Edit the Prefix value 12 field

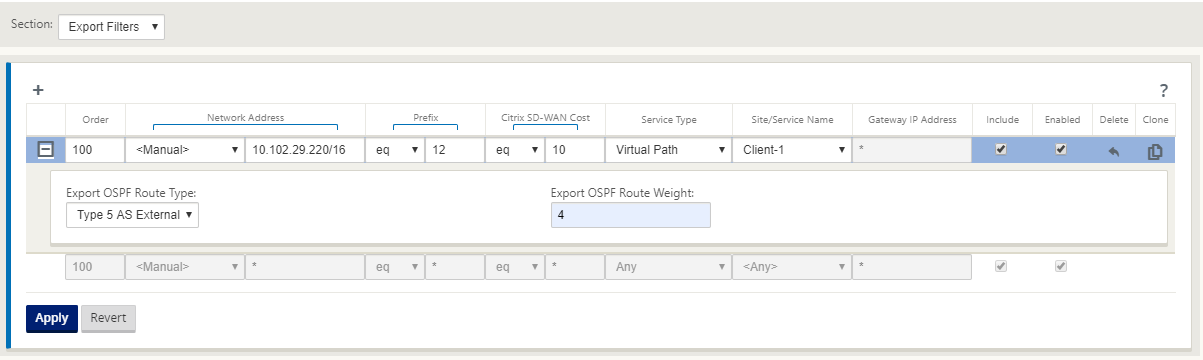454,150
